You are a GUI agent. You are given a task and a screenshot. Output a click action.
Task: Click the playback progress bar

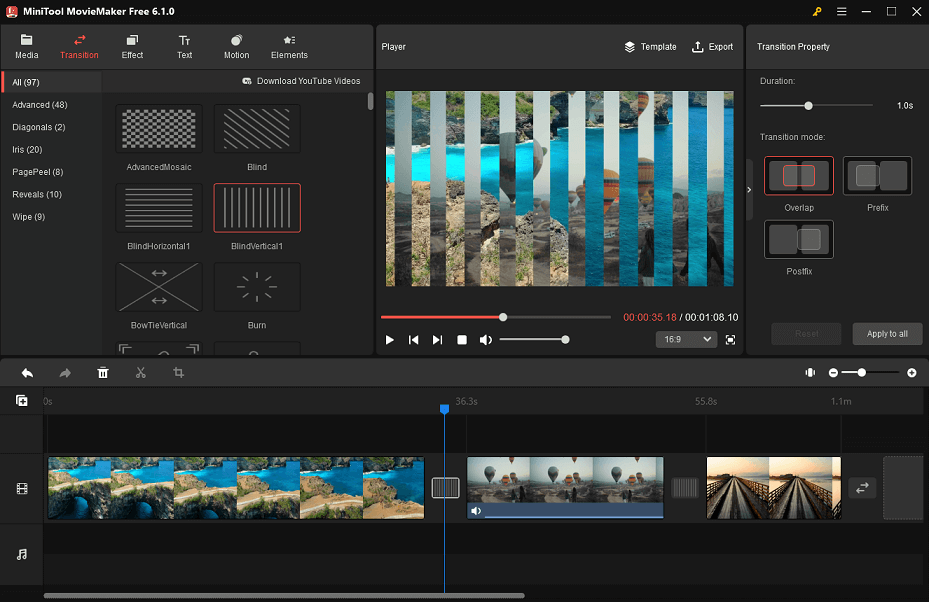[x=496, y=318]
